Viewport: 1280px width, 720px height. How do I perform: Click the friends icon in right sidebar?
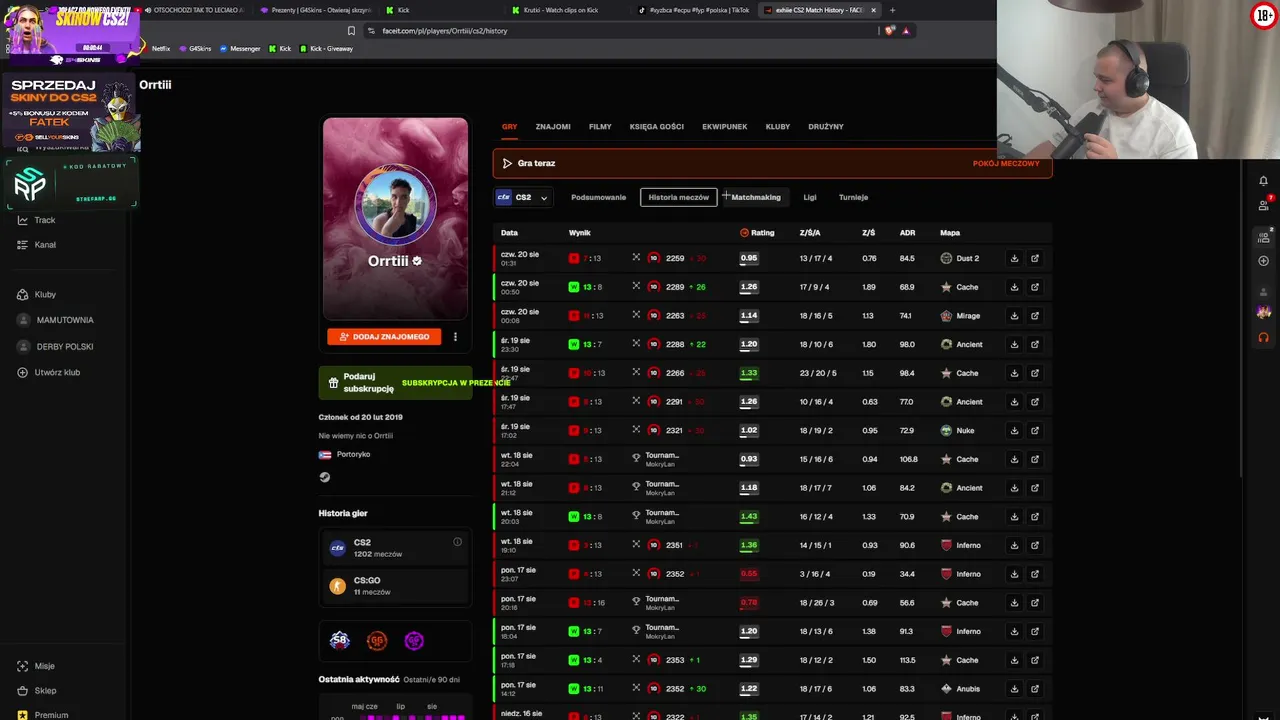point(1263,205)
